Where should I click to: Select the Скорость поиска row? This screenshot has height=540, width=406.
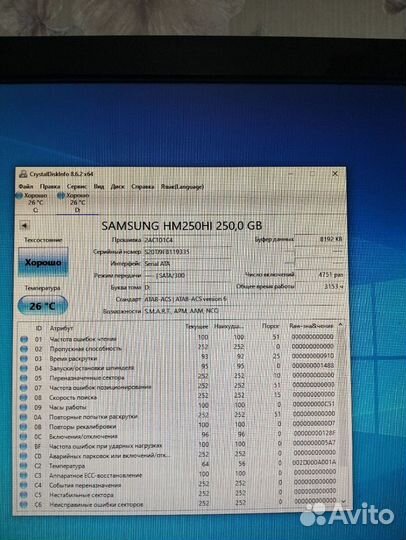click(x=177, y=396)
